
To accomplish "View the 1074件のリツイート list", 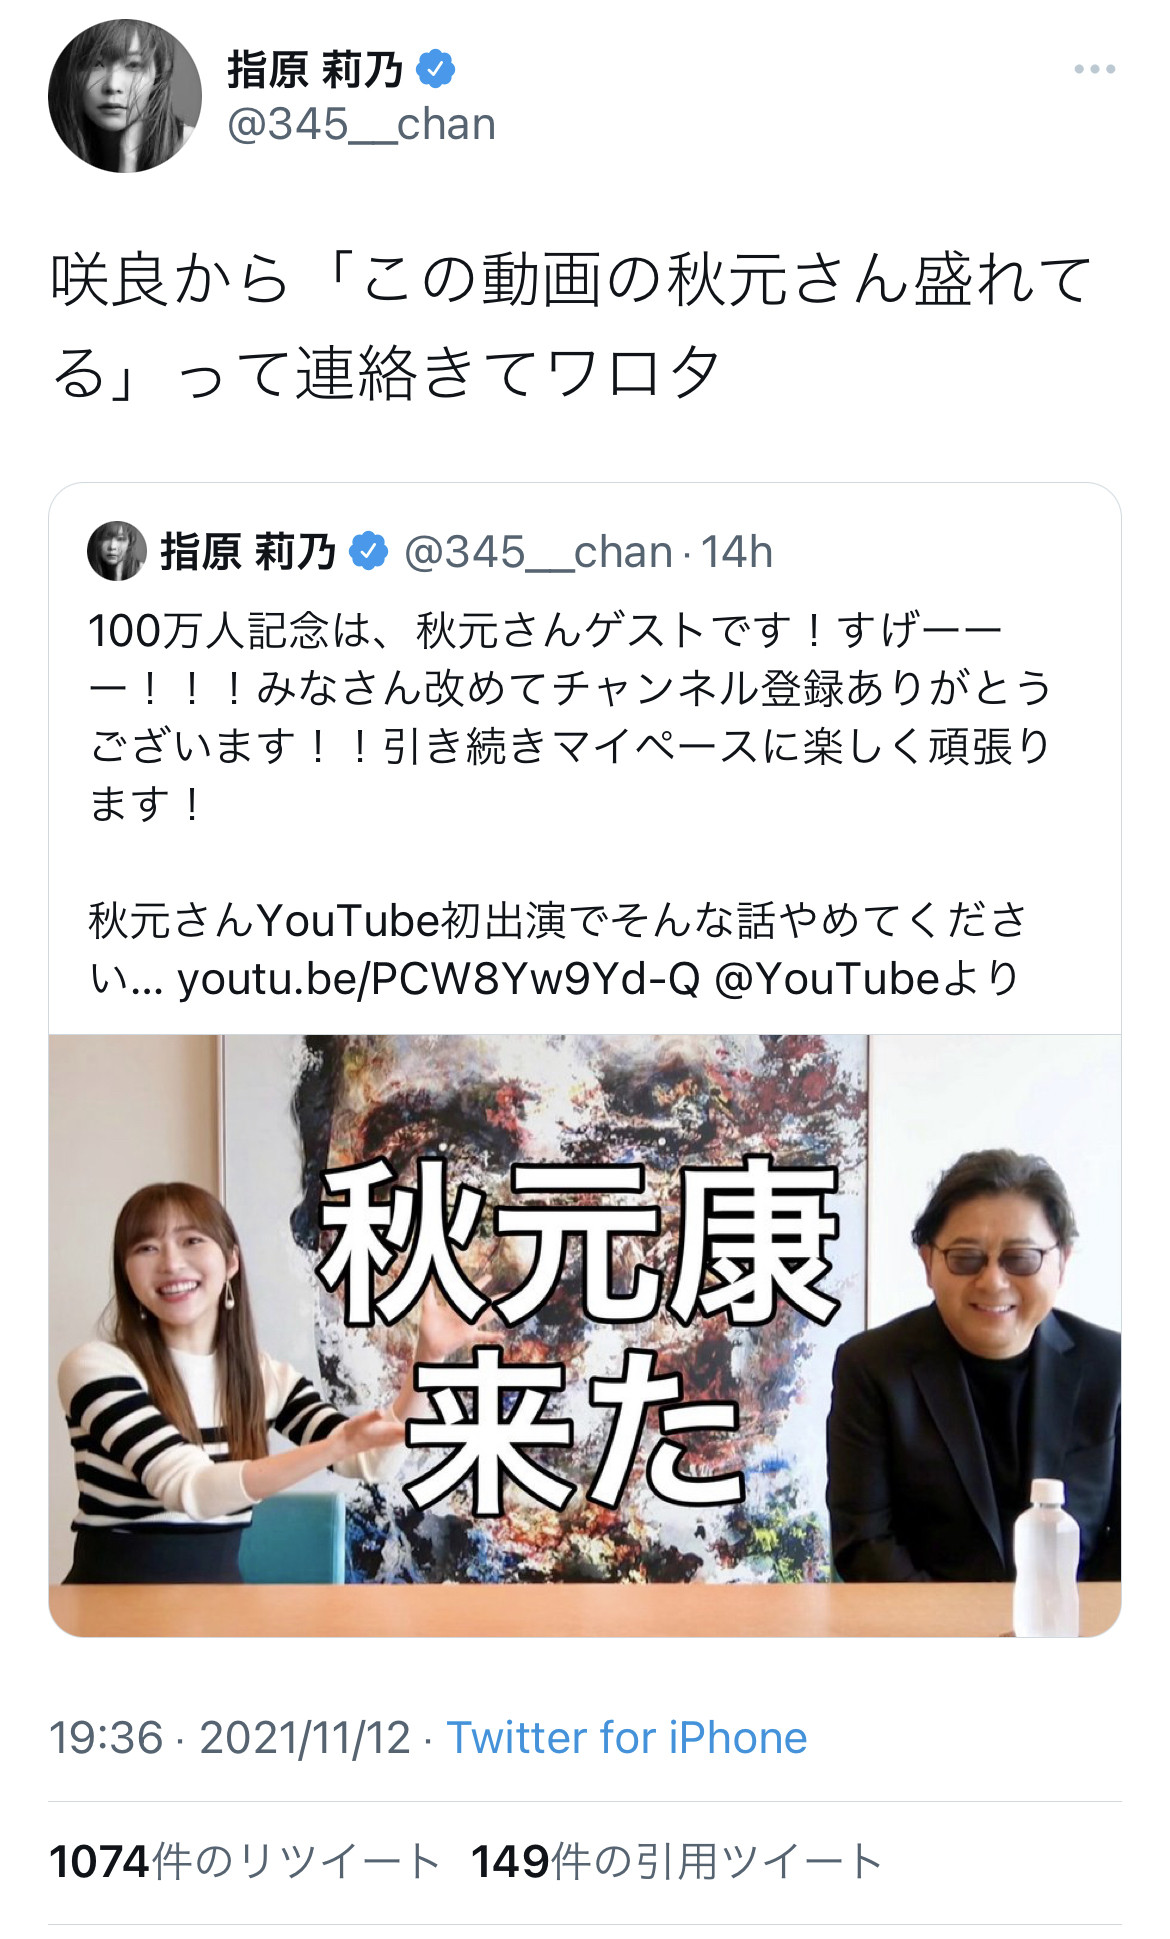I will click(x=245, y=1862).
